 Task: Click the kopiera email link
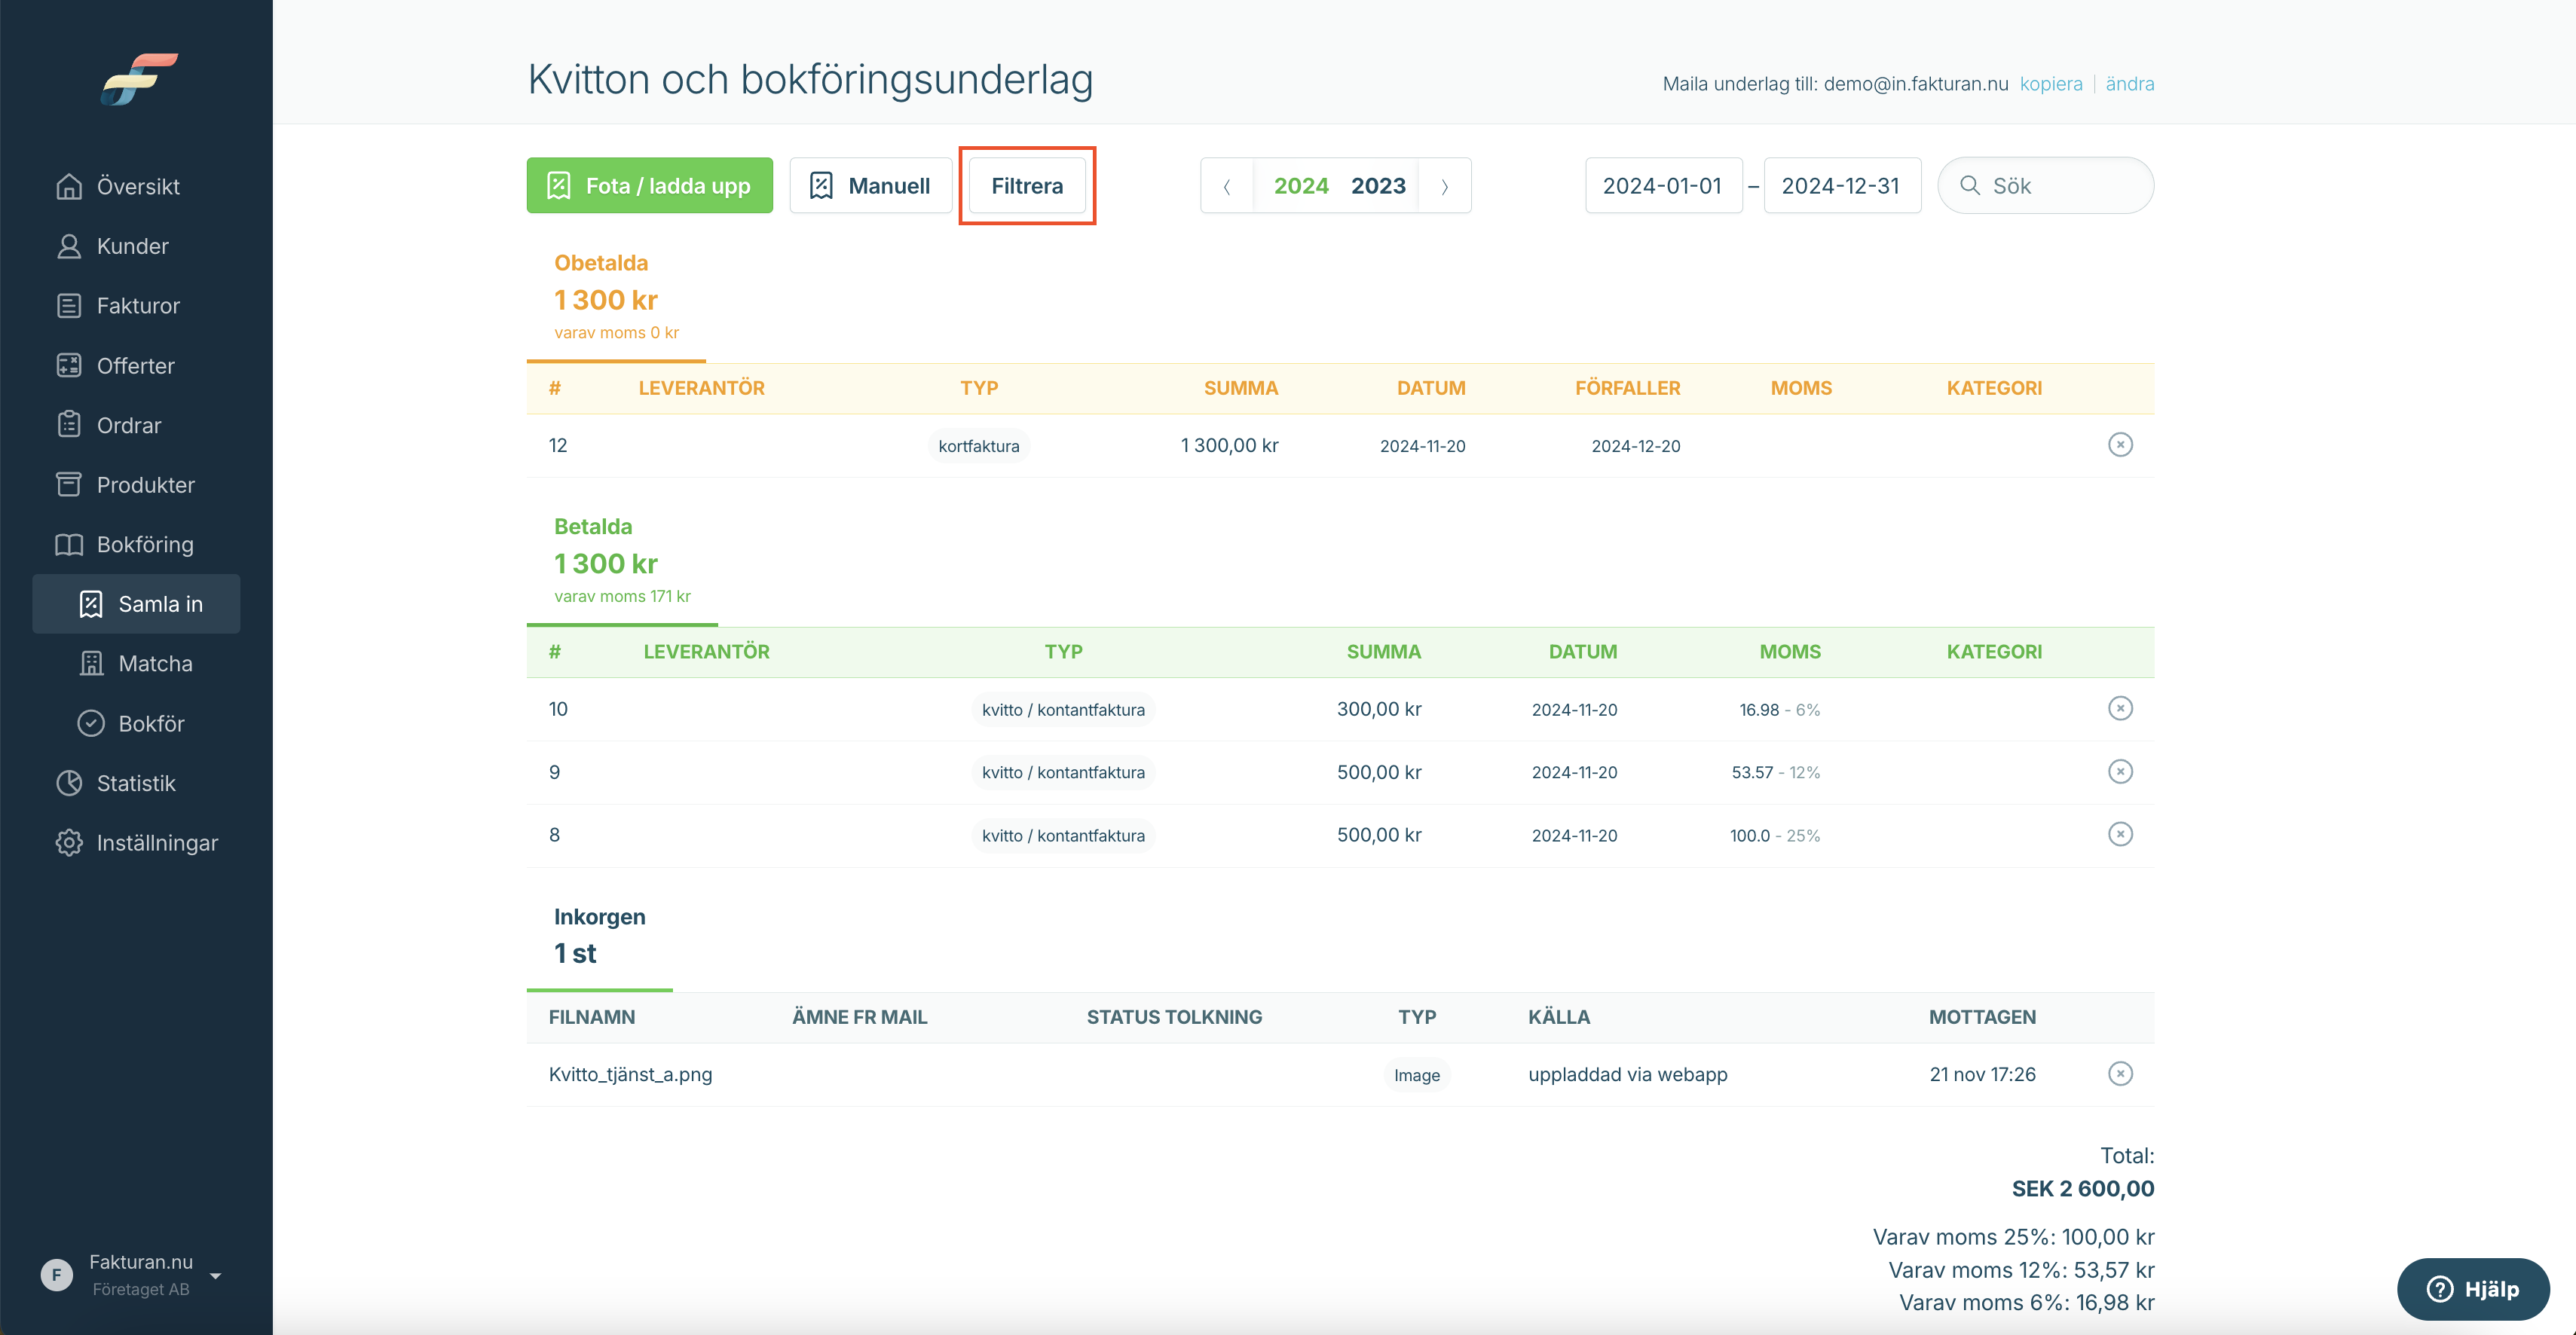click(x=2050, y=84)
